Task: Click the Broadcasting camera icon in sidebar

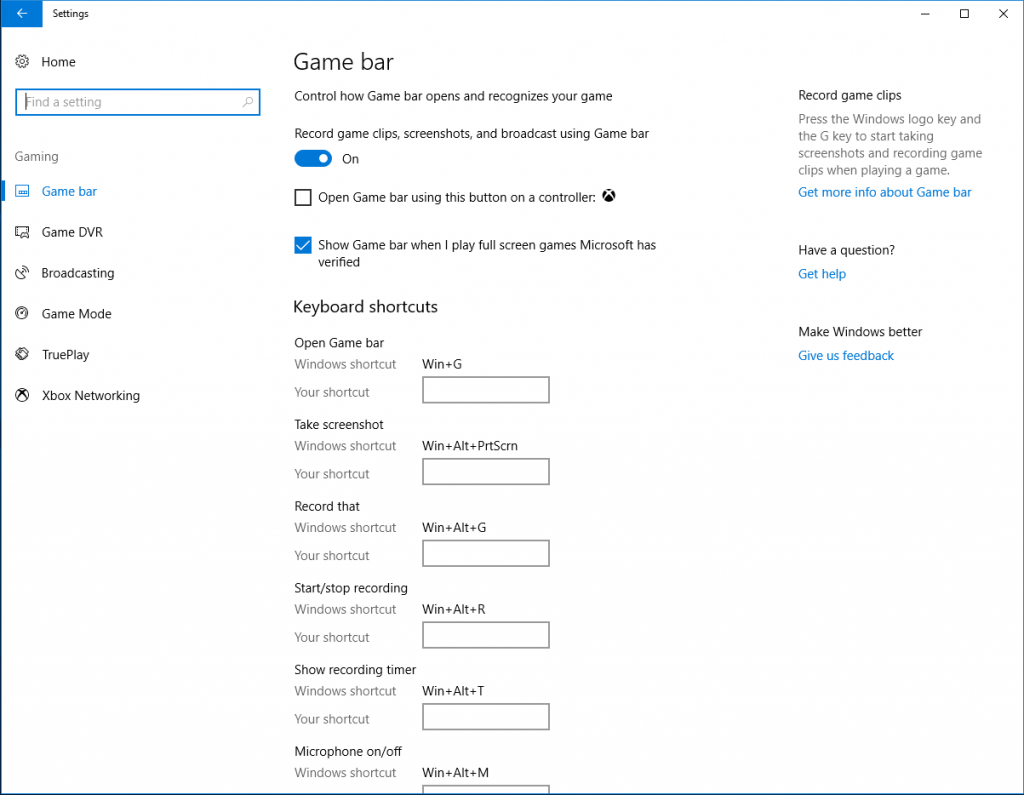Action: pyautogui.click(x=22, y=272)
